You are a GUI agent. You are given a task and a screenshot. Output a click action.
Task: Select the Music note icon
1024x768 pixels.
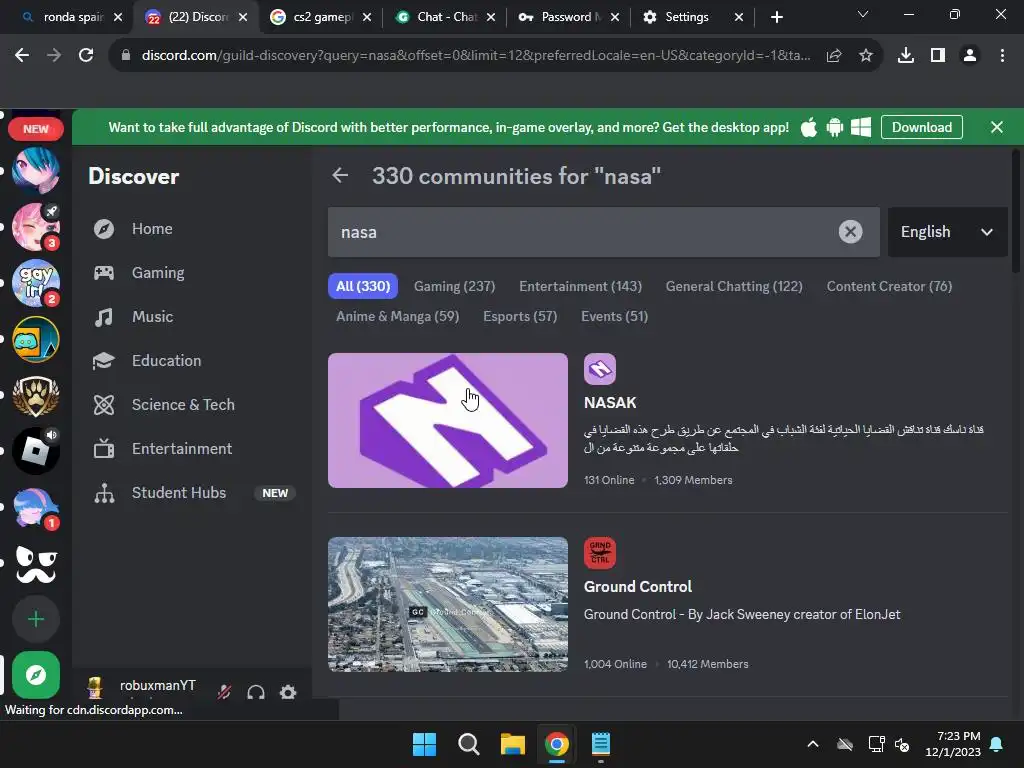point(104,317)
